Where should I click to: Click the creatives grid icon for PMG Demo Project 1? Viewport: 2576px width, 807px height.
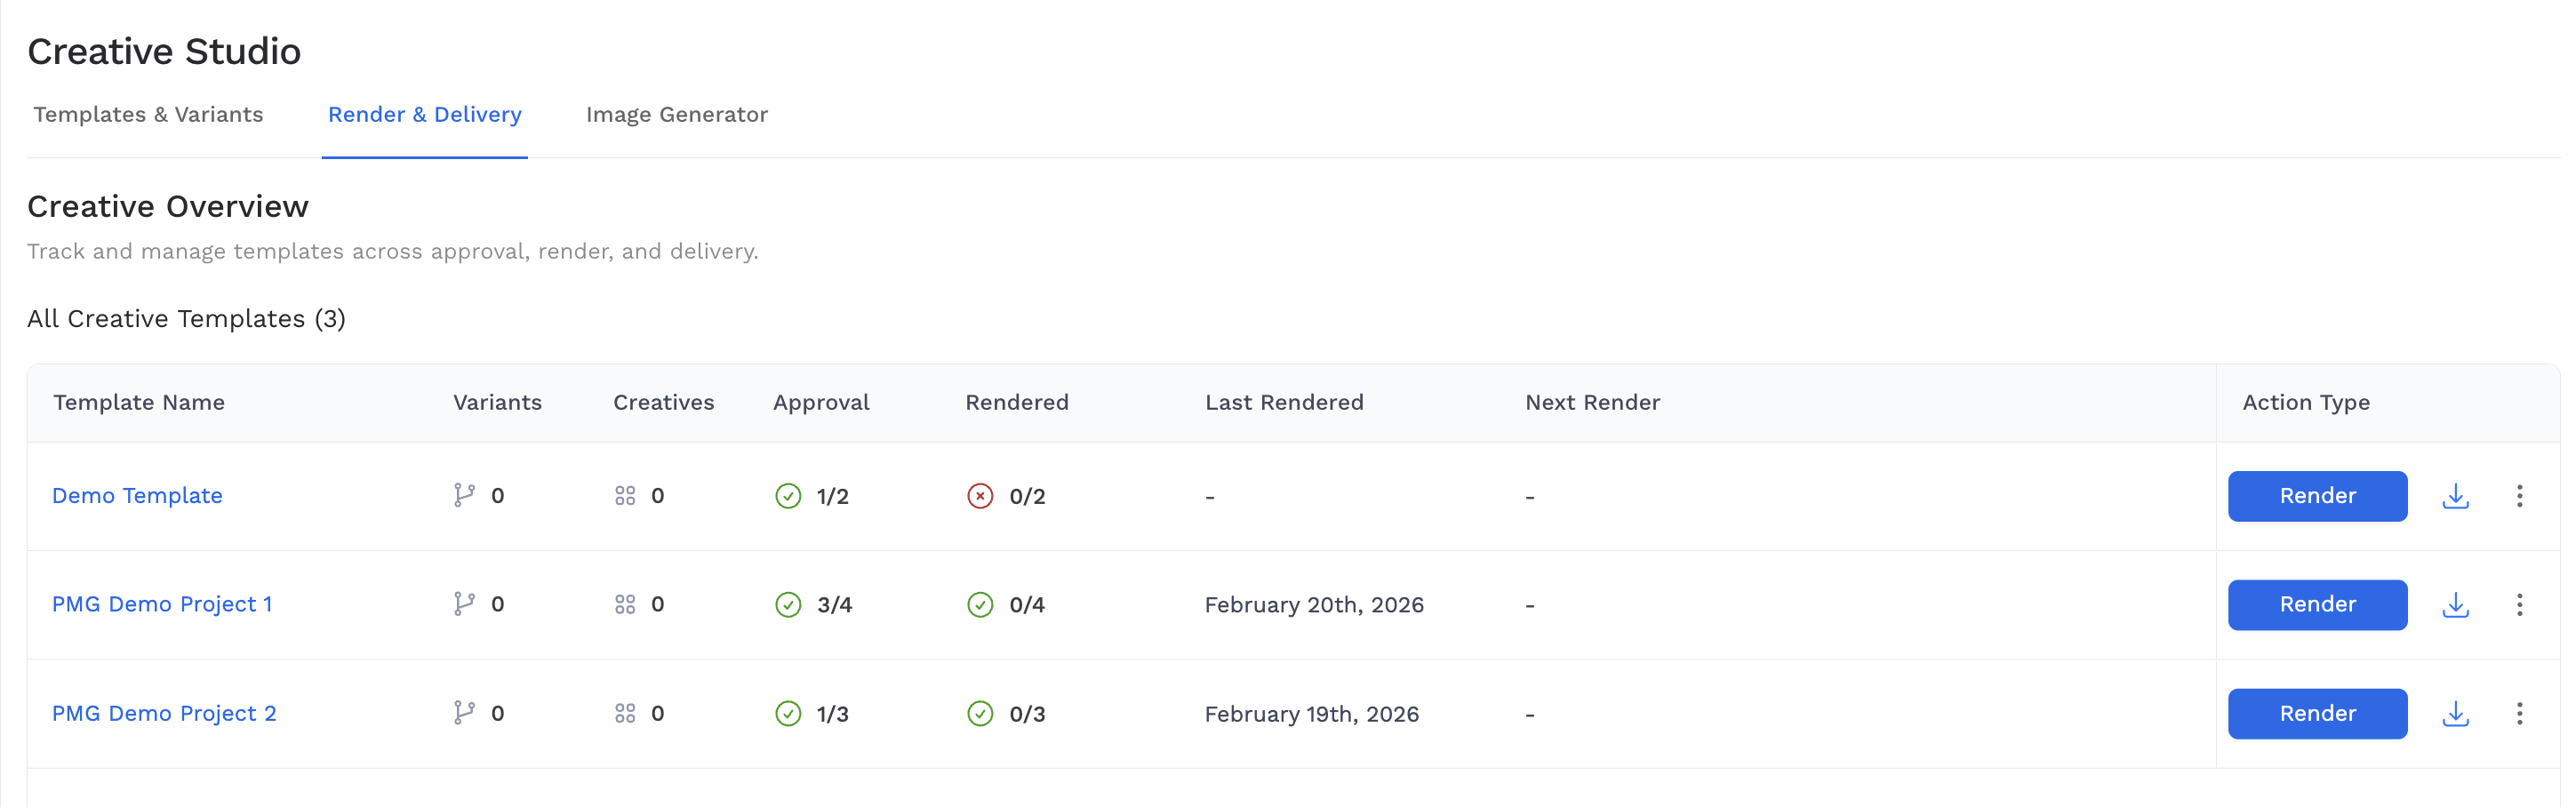[x=626, y=604]
